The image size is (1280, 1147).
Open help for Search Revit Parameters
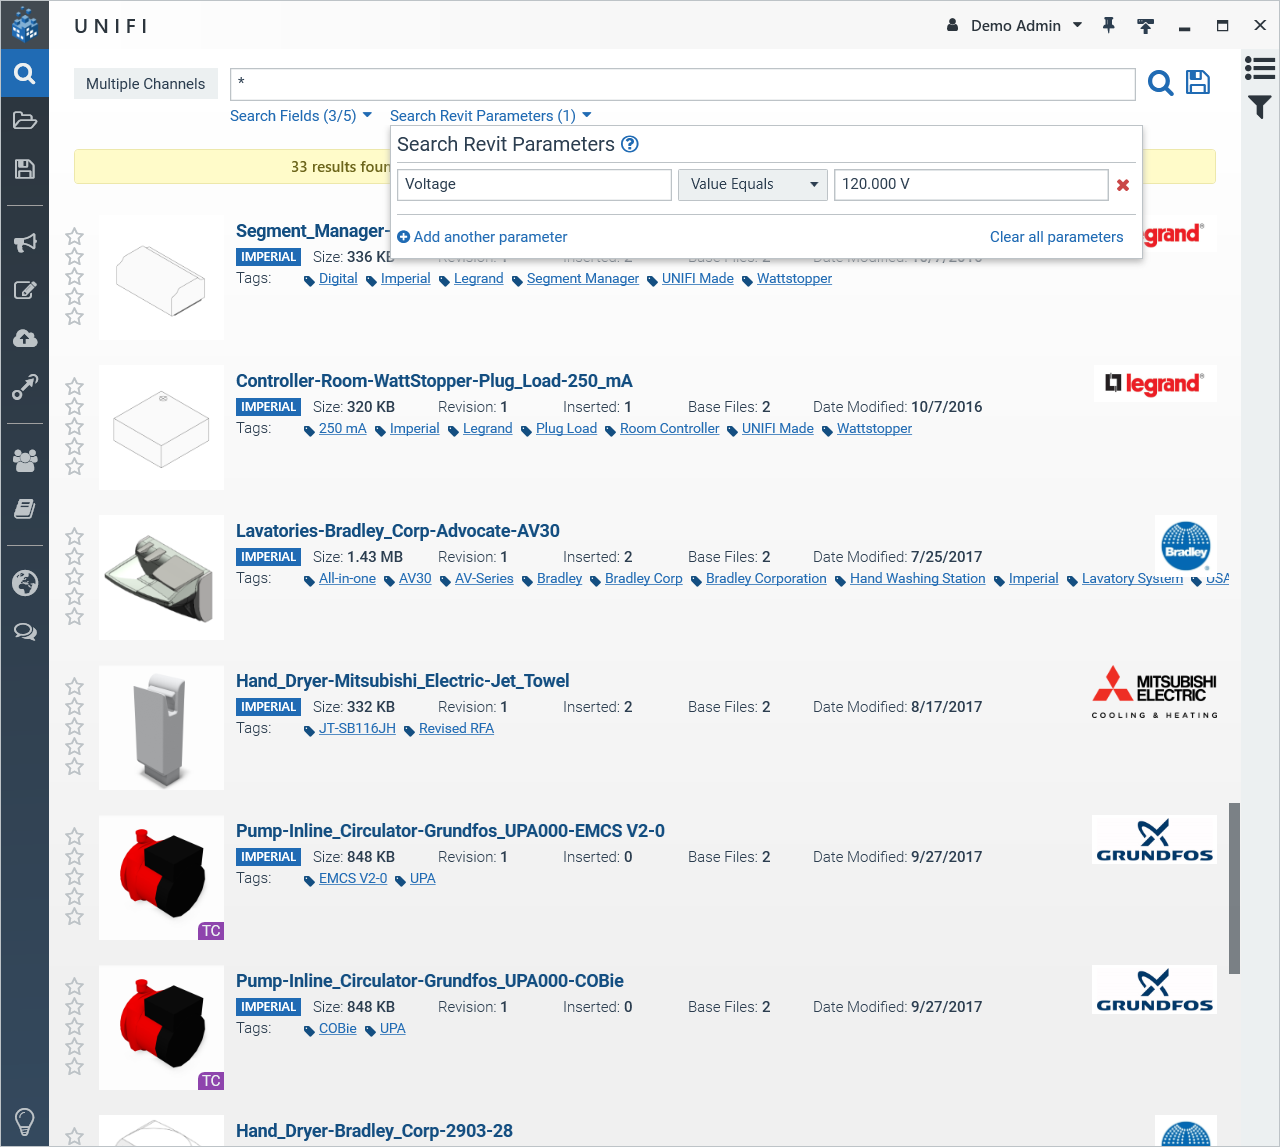630,144
